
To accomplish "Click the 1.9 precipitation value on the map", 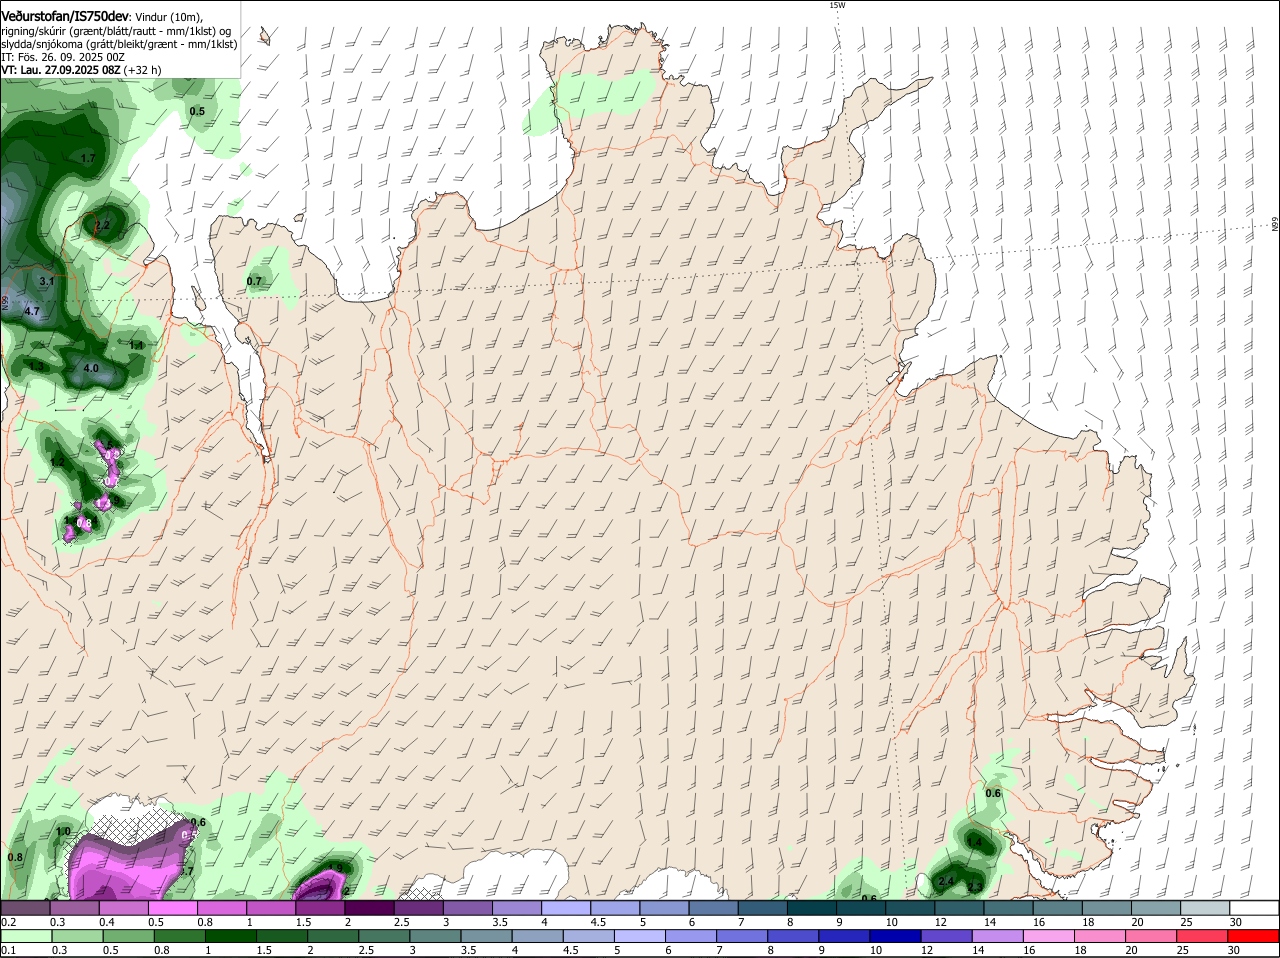I will click(x=337, y=867).
